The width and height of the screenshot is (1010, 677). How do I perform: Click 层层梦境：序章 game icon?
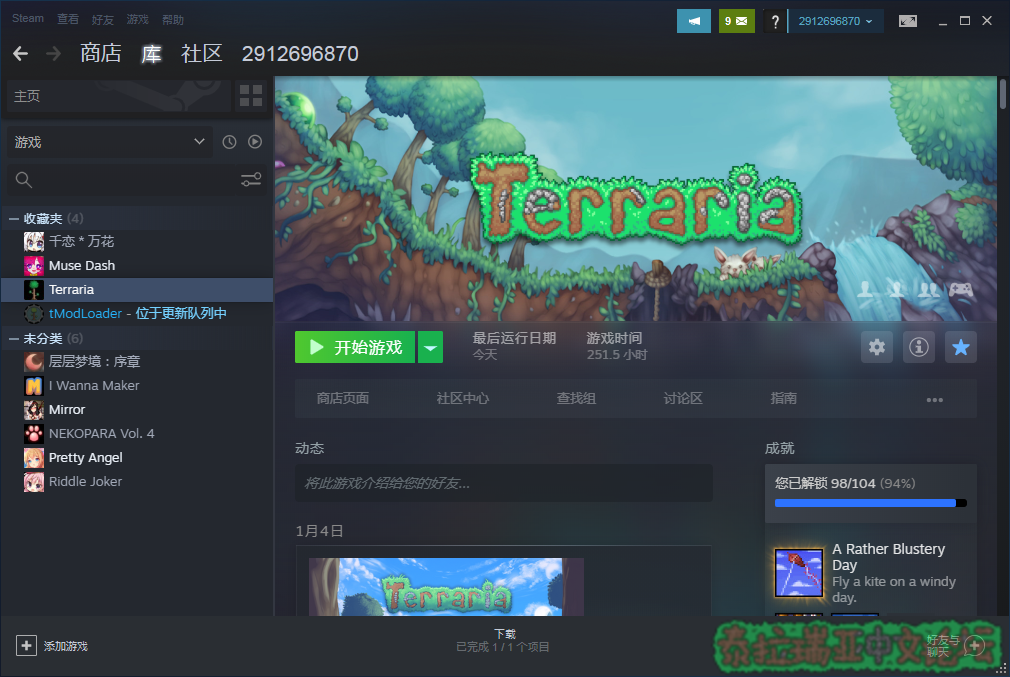point(33,362)
